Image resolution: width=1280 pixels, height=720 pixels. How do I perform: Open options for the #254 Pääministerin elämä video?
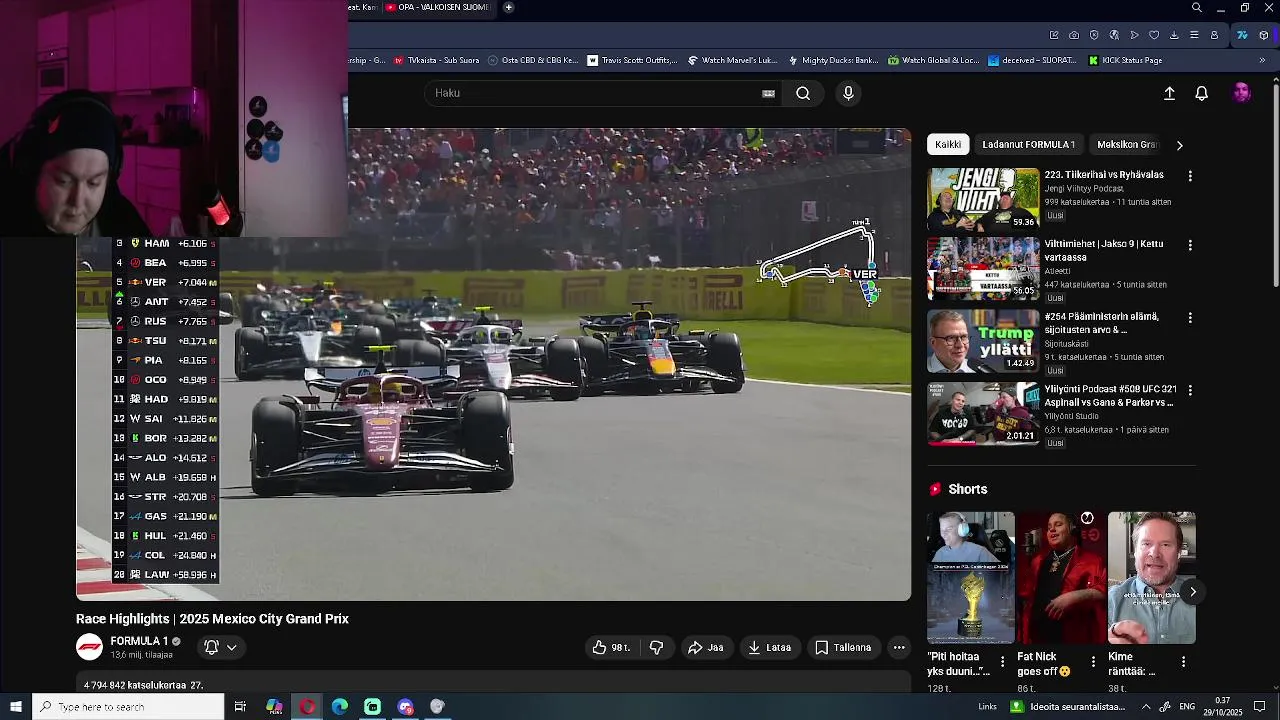pos(1190,318)
